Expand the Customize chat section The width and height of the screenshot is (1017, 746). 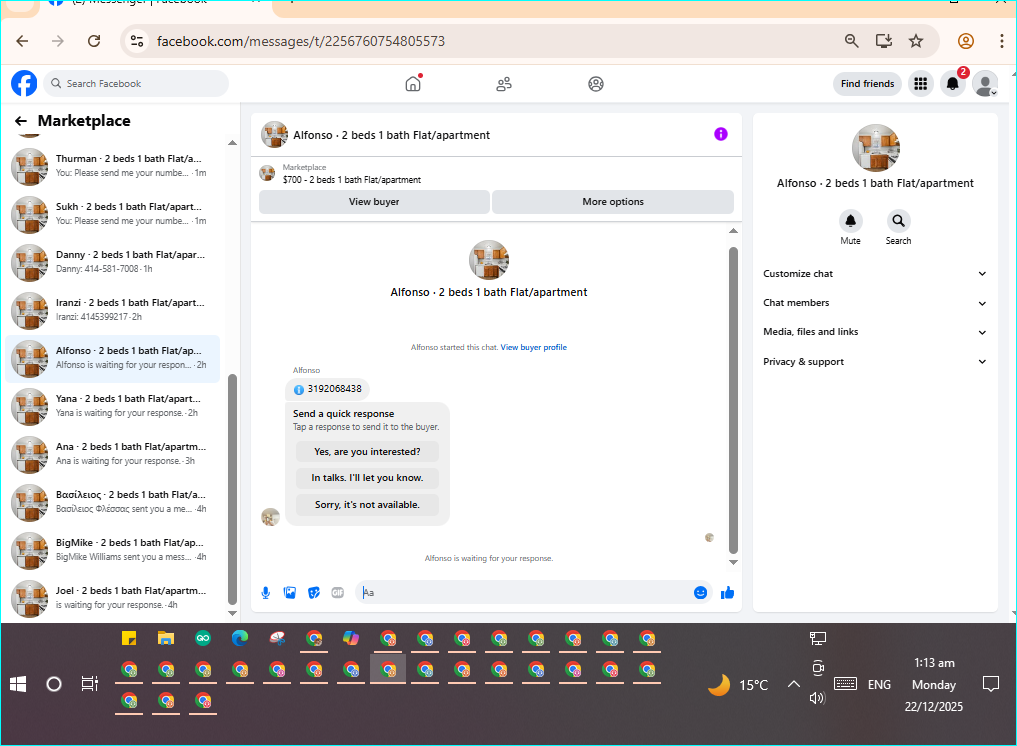[x=875, y=274]
